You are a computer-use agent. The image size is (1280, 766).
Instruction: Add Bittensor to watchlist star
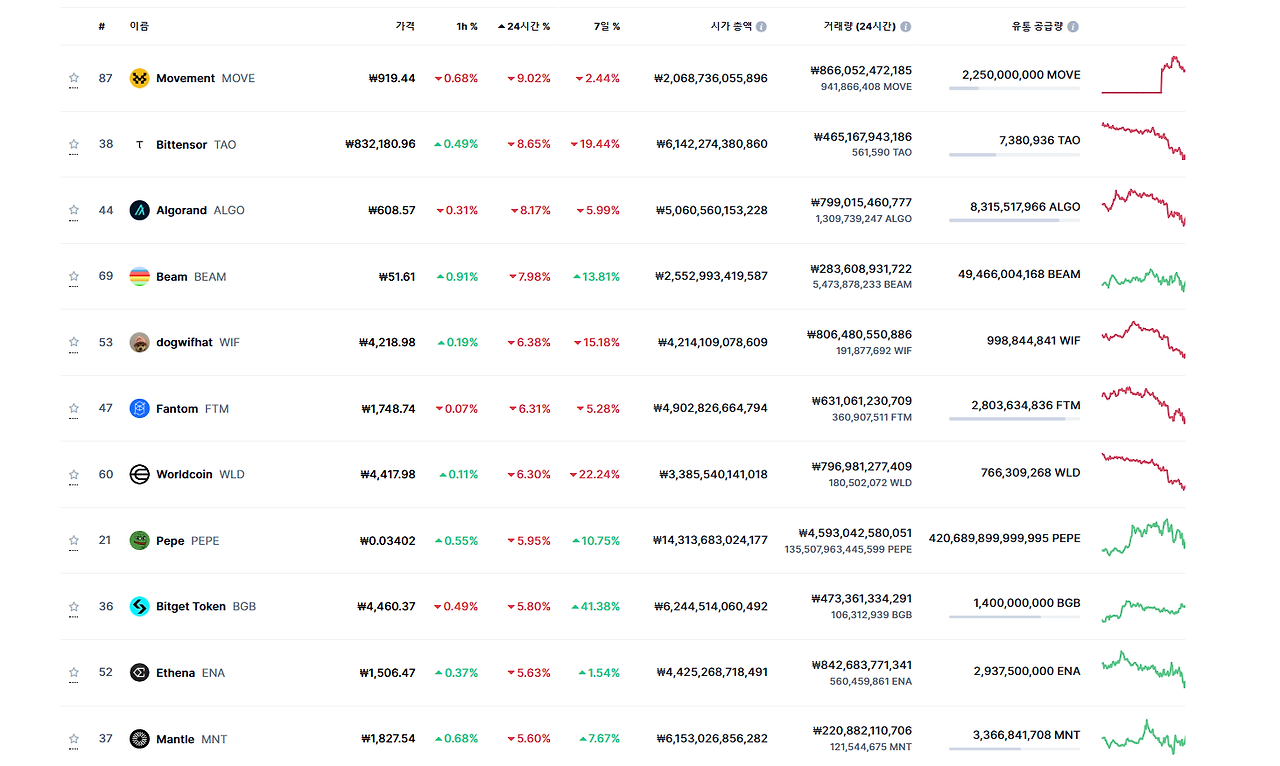point(73,143)
